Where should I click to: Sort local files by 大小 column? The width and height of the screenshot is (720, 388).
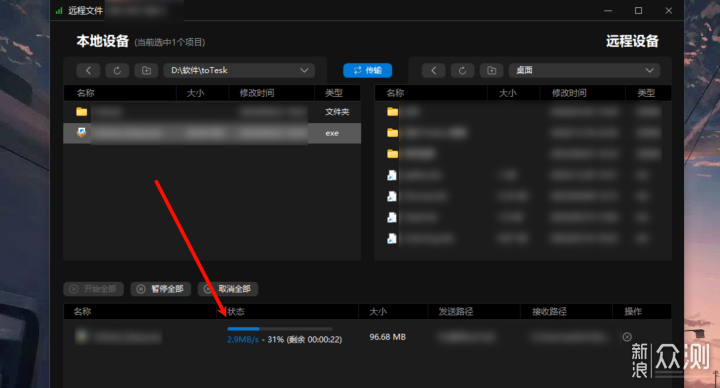click(196, 93)
